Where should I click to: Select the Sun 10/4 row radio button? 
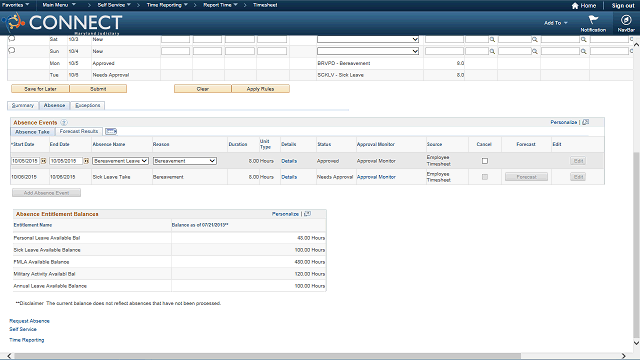(12, 50)
